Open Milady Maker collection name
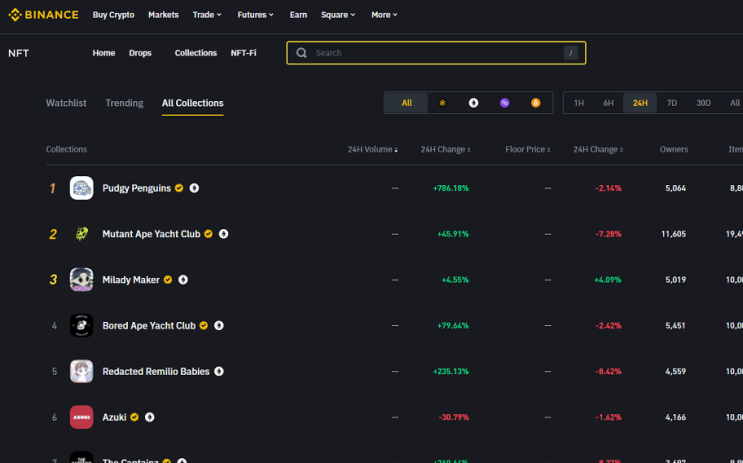 (131, 280)
